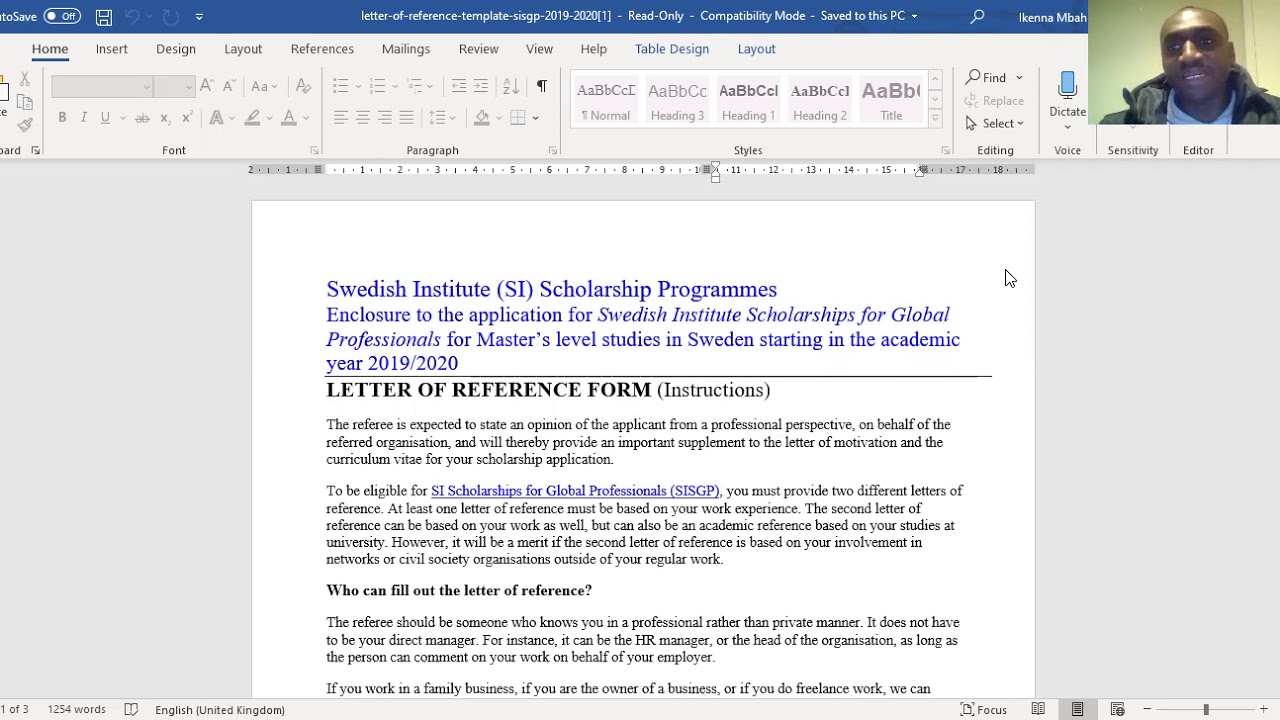1280x720 pixels.
Task: Click the Save floppy disk icon
Action: 104,16
